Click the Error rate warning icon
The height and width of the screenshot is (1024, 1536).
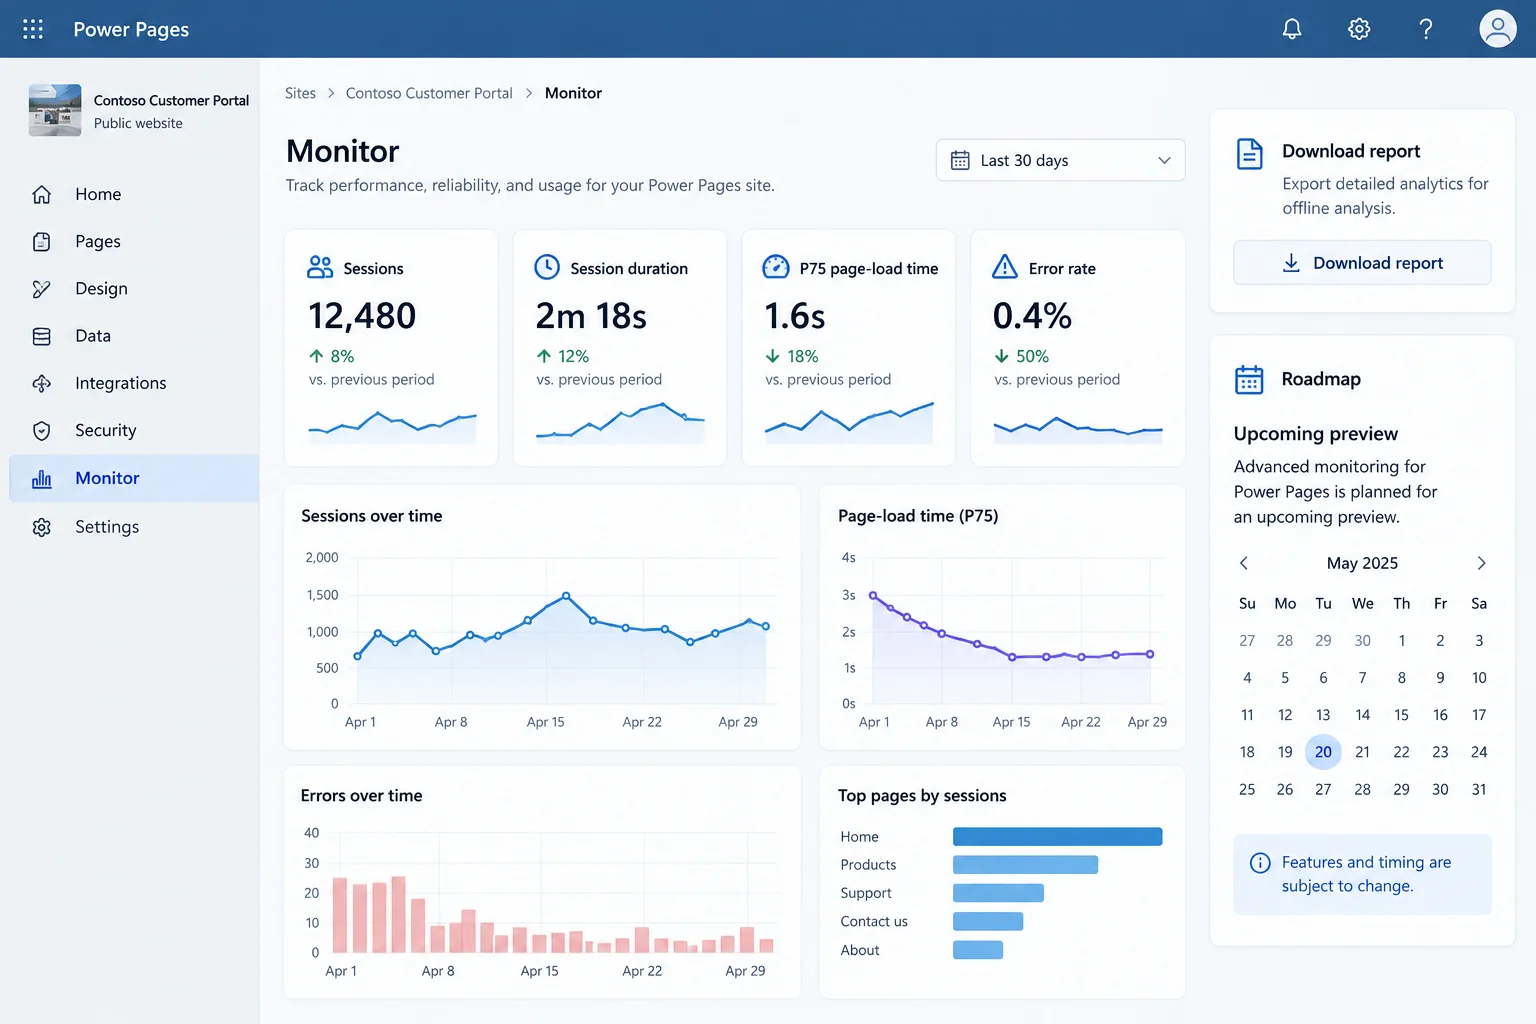tap(1005, 267)
